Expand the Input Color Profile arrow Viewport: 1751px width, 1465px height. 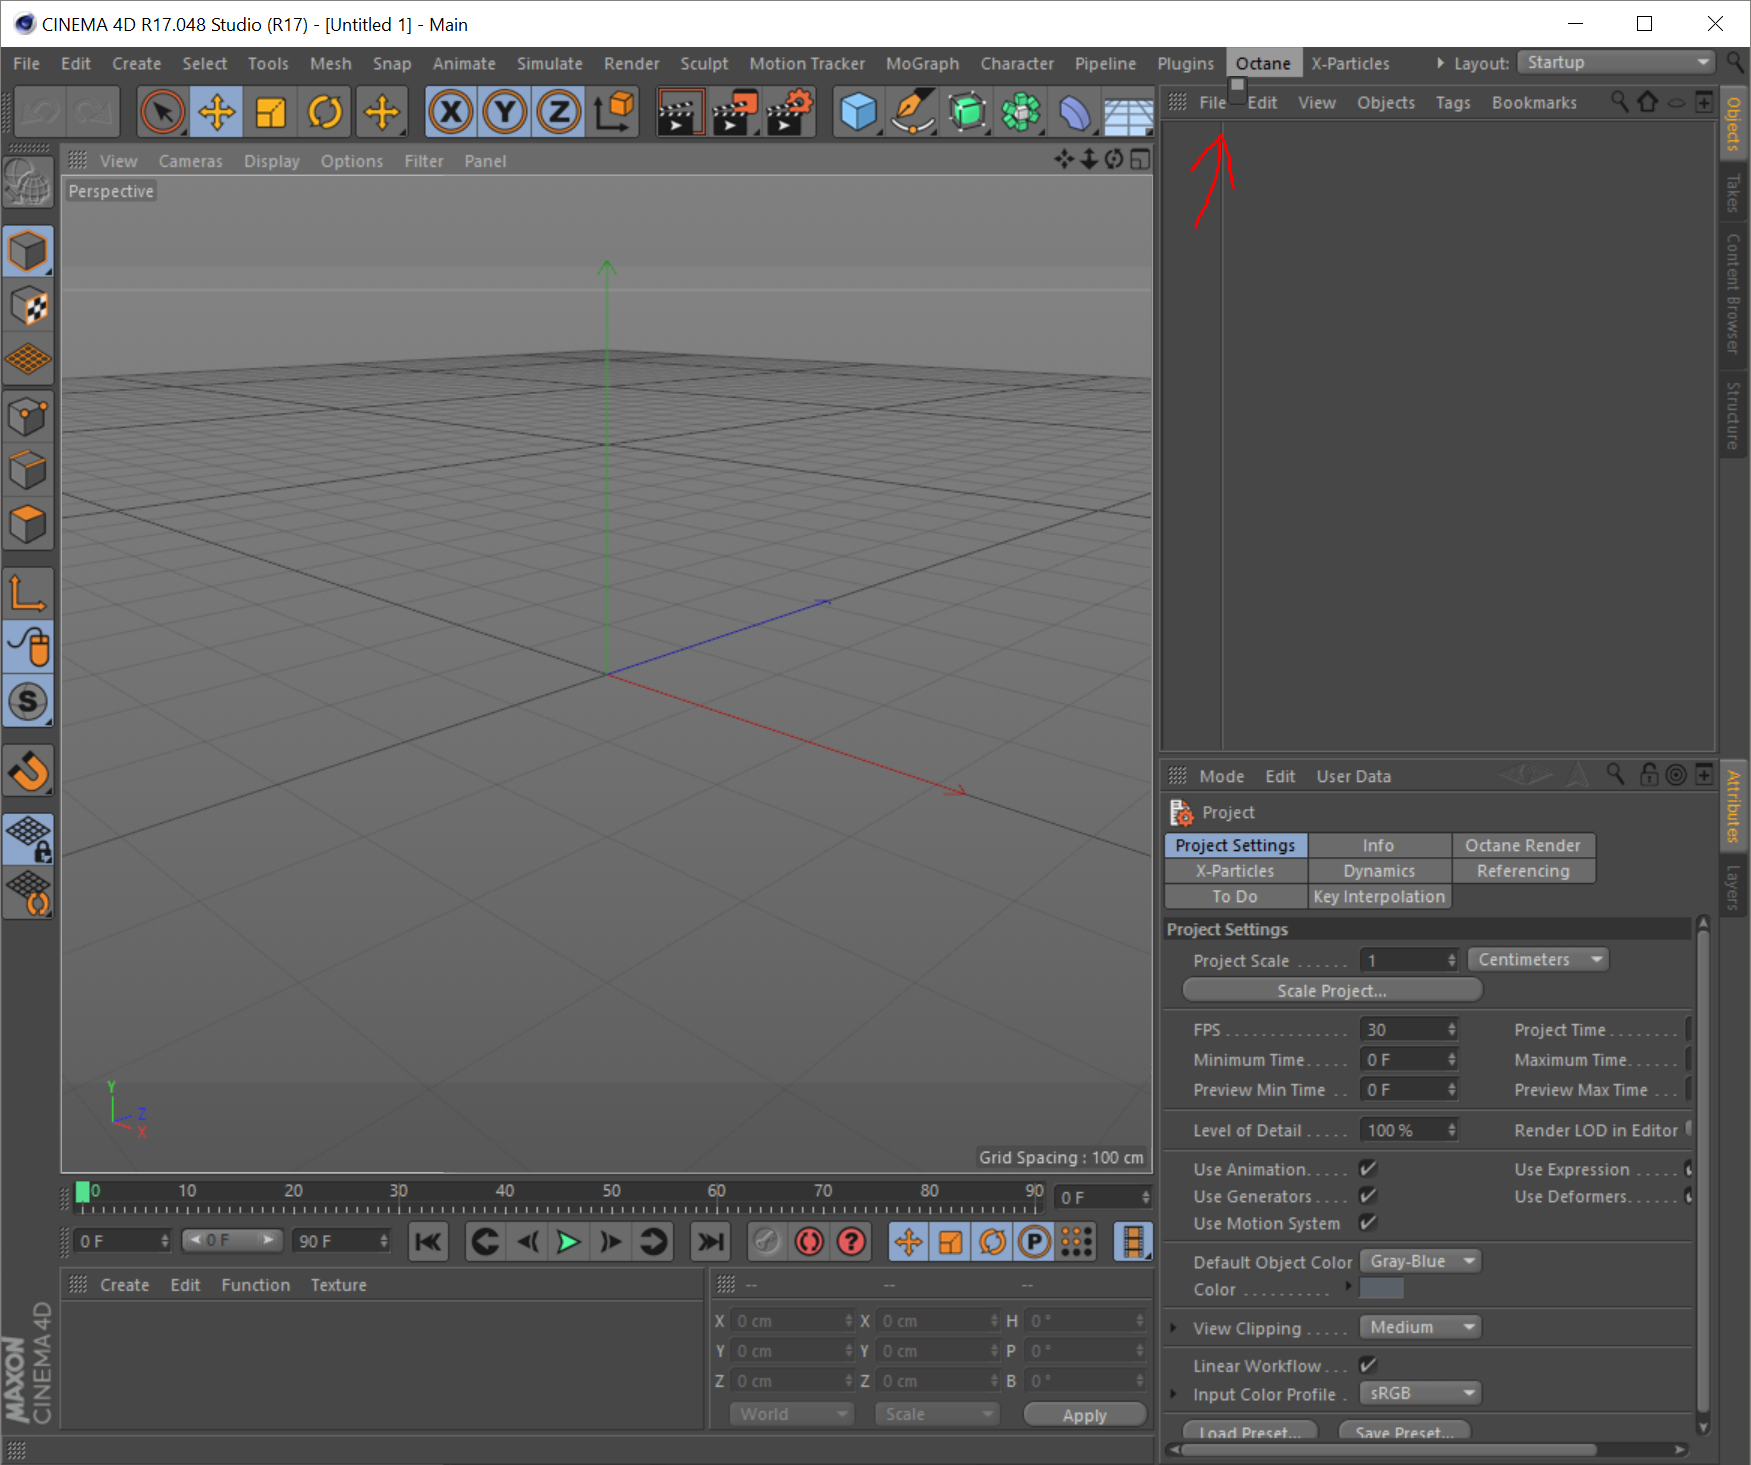tap(1174, 1394)
